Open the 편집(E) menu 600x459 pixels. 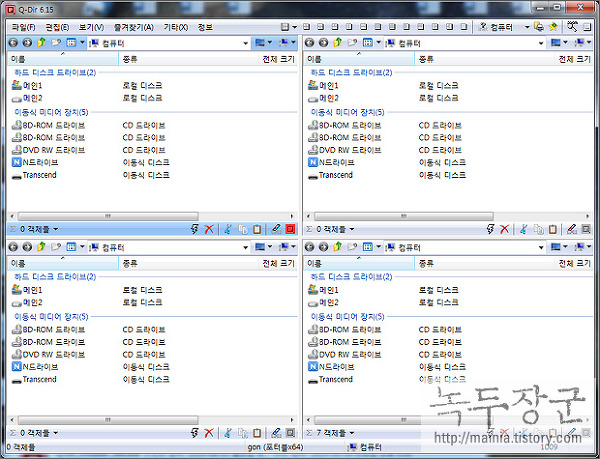(57, 27)
